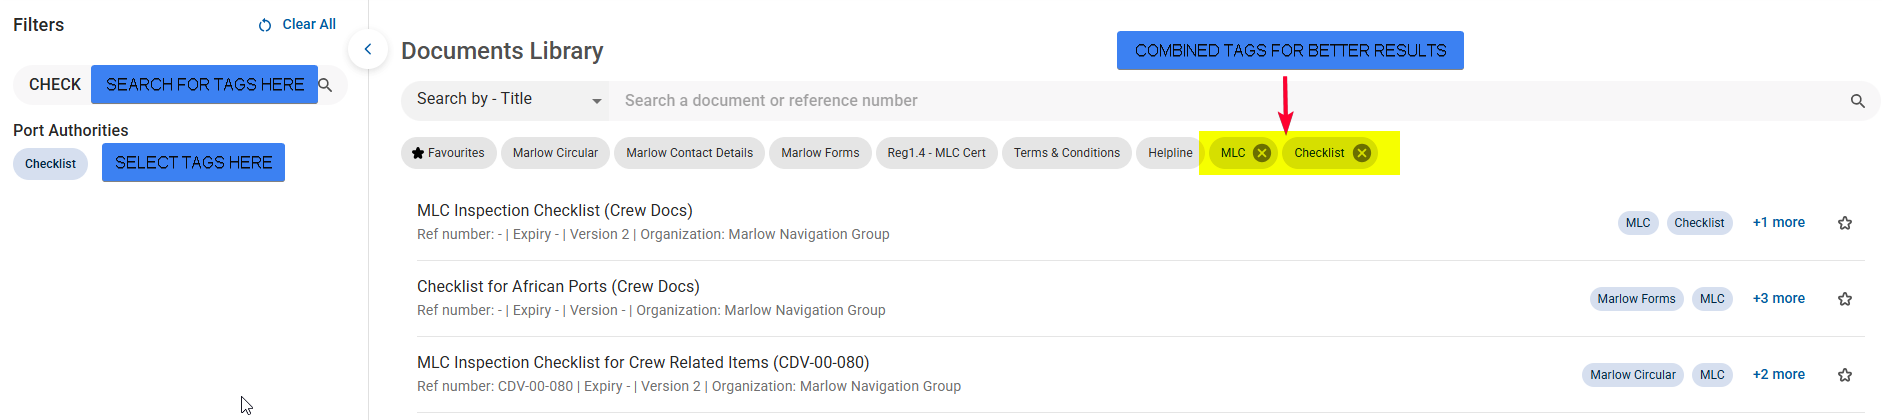Viewport: 1882px width, 420px height.
Task: Select the Marlow Circular filter chip
Action: coord(555,153)
